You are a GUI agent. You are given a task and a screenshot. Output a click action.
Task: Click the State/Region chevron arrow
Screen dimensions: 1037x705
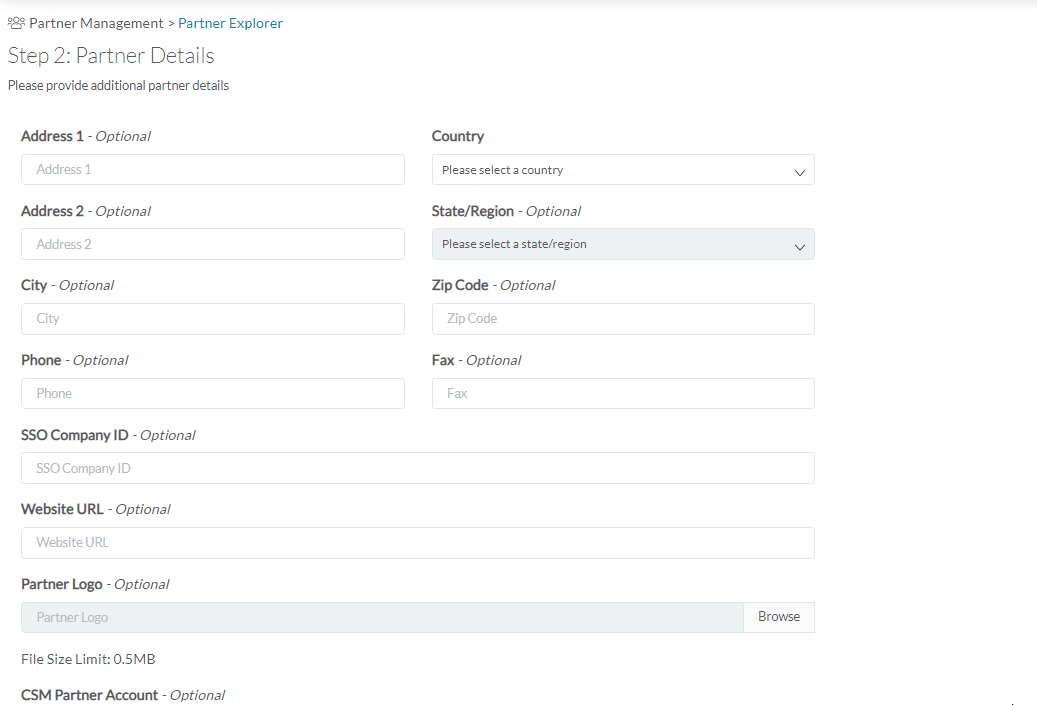[799, 245]
